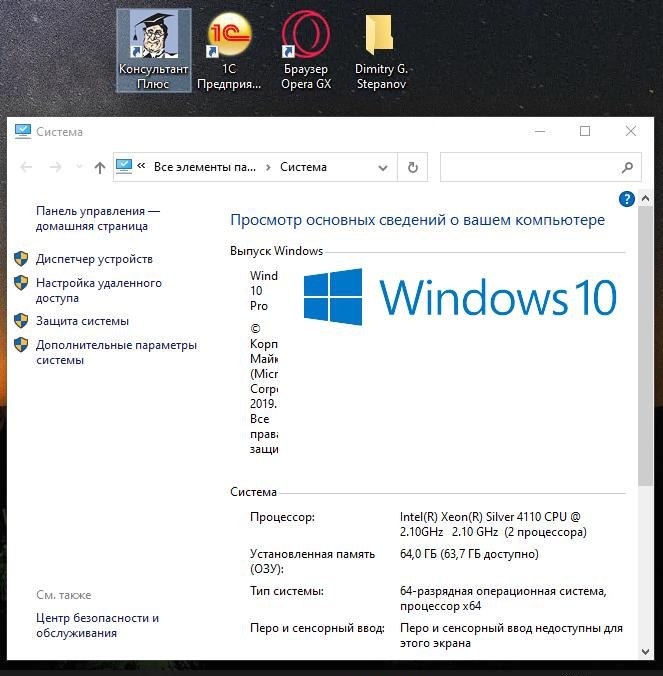Image resolution: width=663 pixels, height=676 pixels.
Task: Click the Windows 10 logo image
Action: pos(460,297)
